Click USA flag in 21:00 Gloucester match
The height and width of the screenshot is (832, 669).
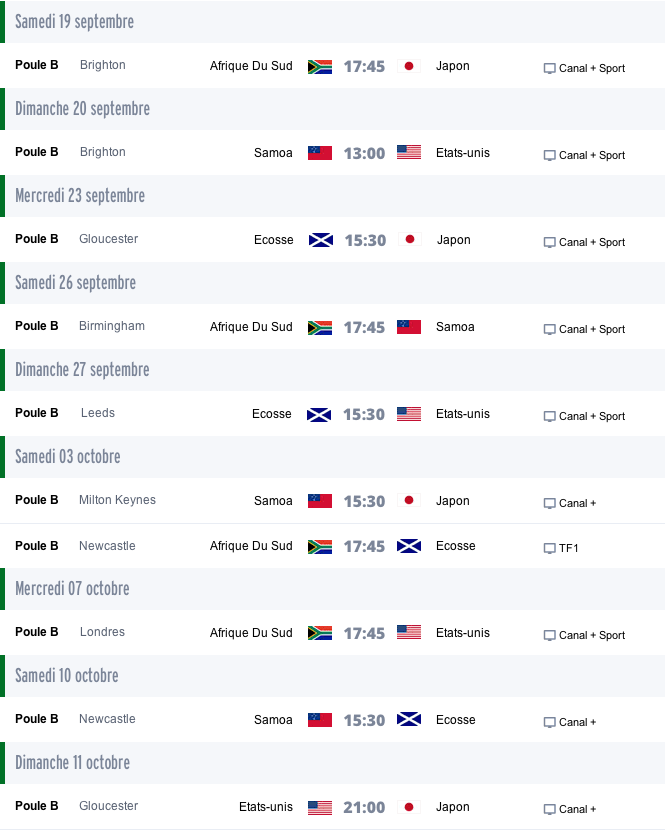click(x=320, y=807)
